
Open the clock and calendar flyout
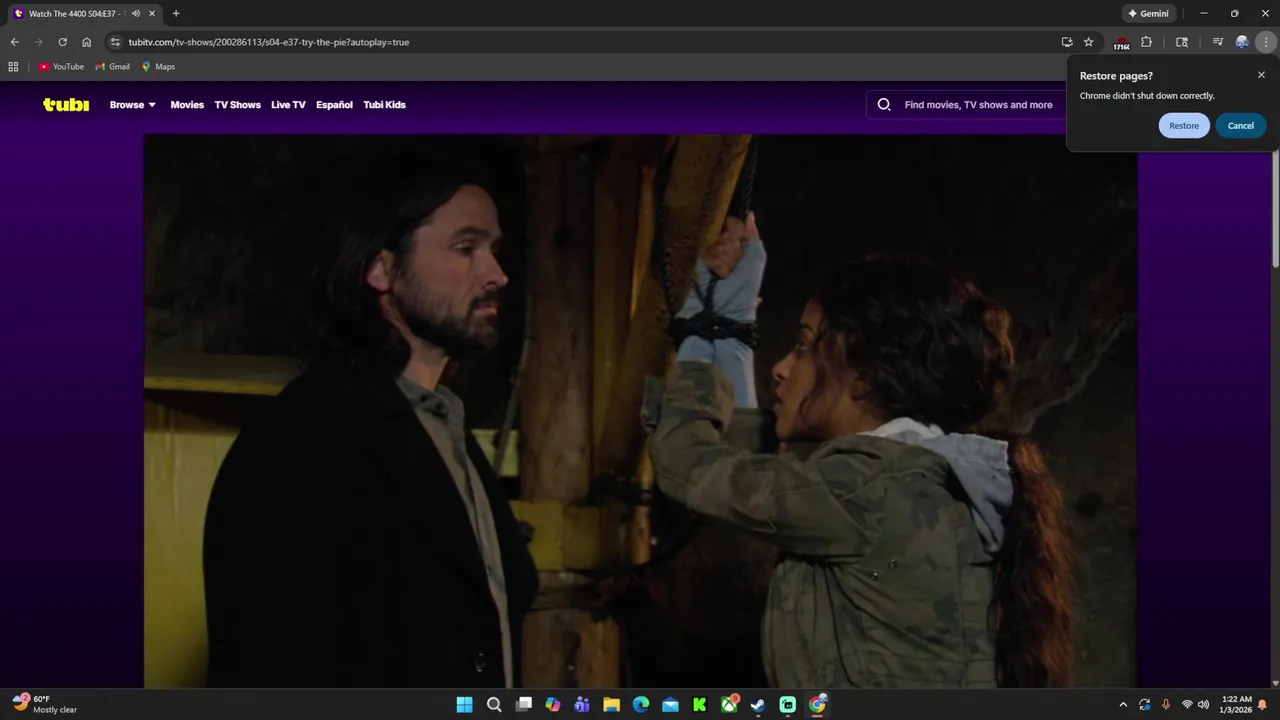[1236, 705]
